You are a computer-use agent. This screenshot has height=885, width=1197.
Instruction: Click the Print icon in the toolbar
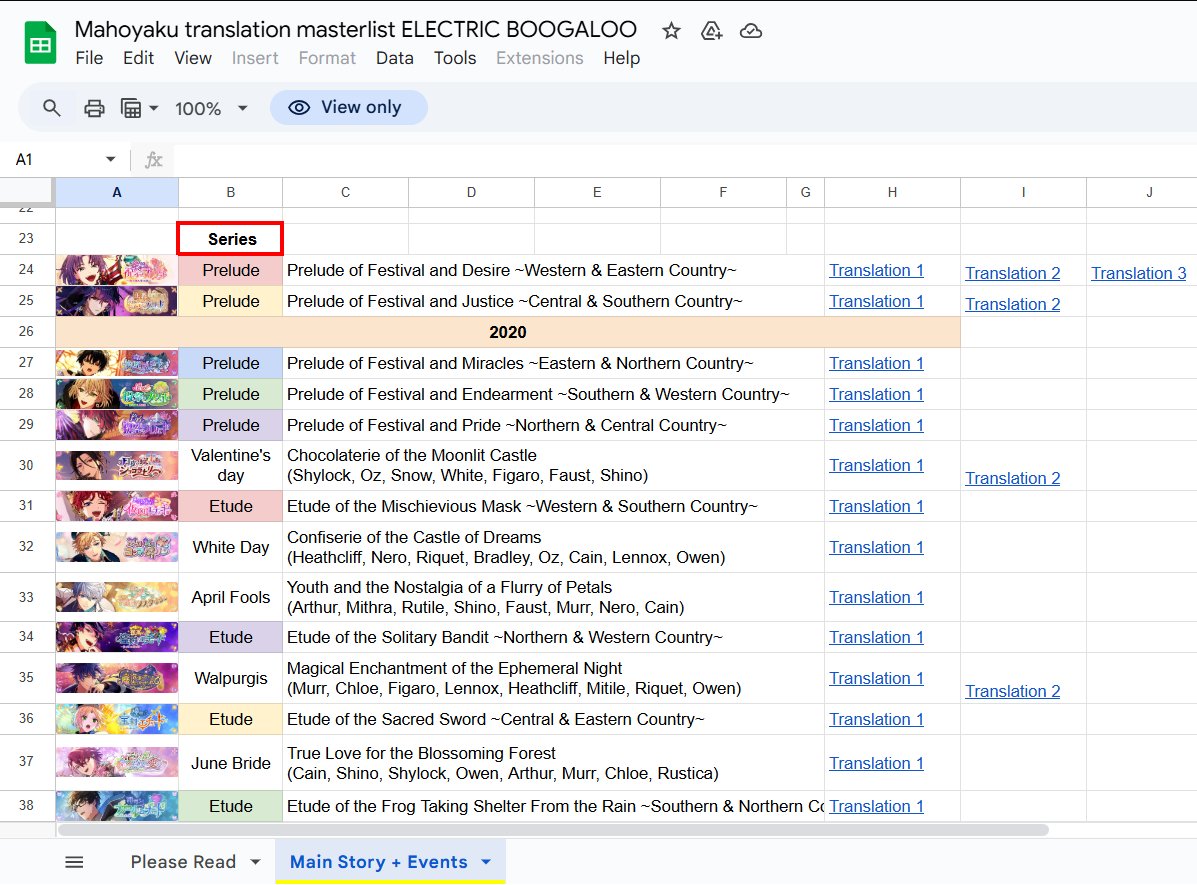click(x=94, y=107)
